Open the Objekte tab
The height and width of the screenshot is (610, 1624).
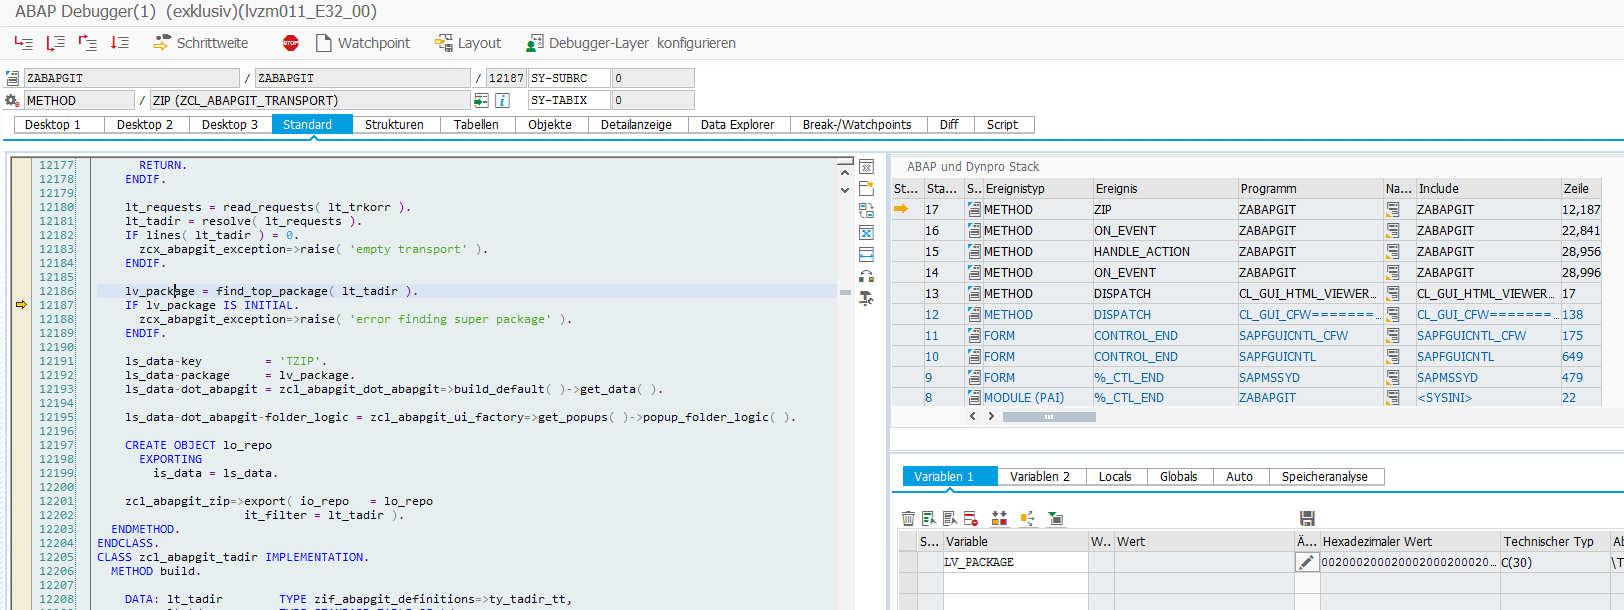click(550, 125)
